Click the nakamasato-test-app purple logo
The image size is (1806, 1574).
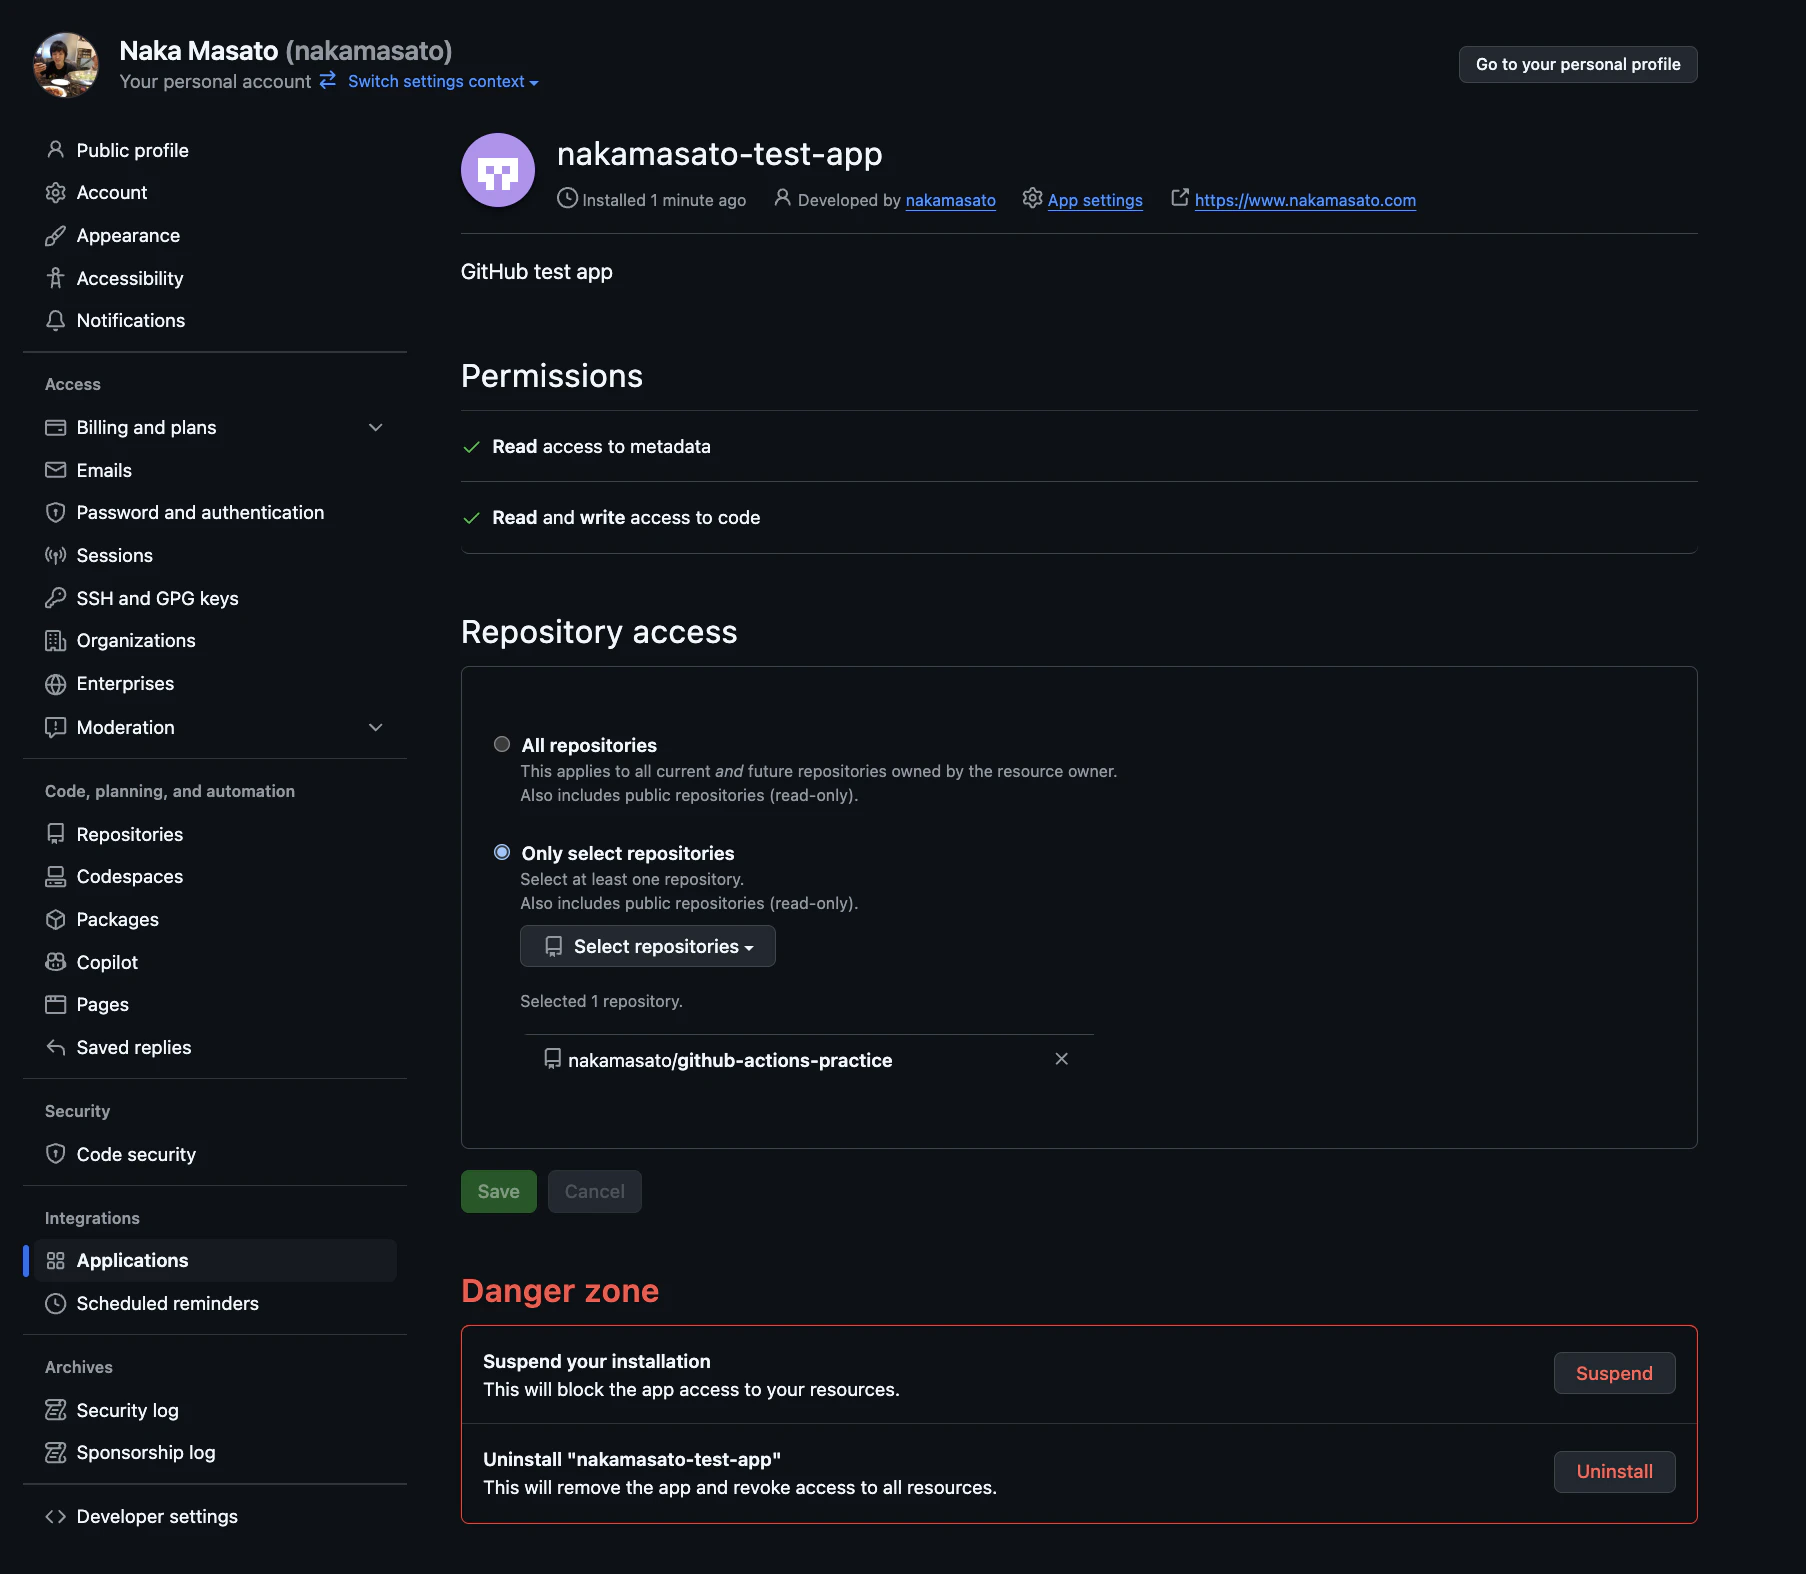coord(498,170)
